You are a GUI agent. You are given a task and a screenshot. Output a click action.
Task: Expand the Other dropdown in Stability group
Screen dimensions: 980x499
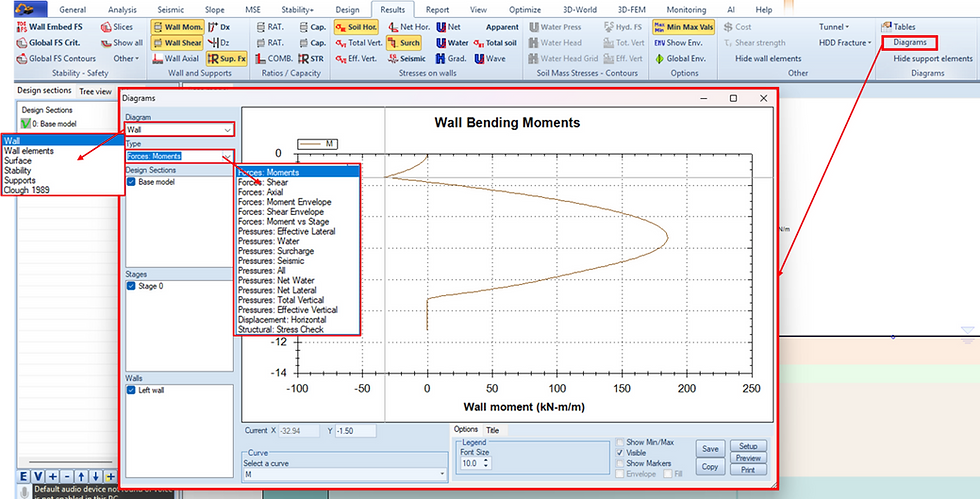126,58
